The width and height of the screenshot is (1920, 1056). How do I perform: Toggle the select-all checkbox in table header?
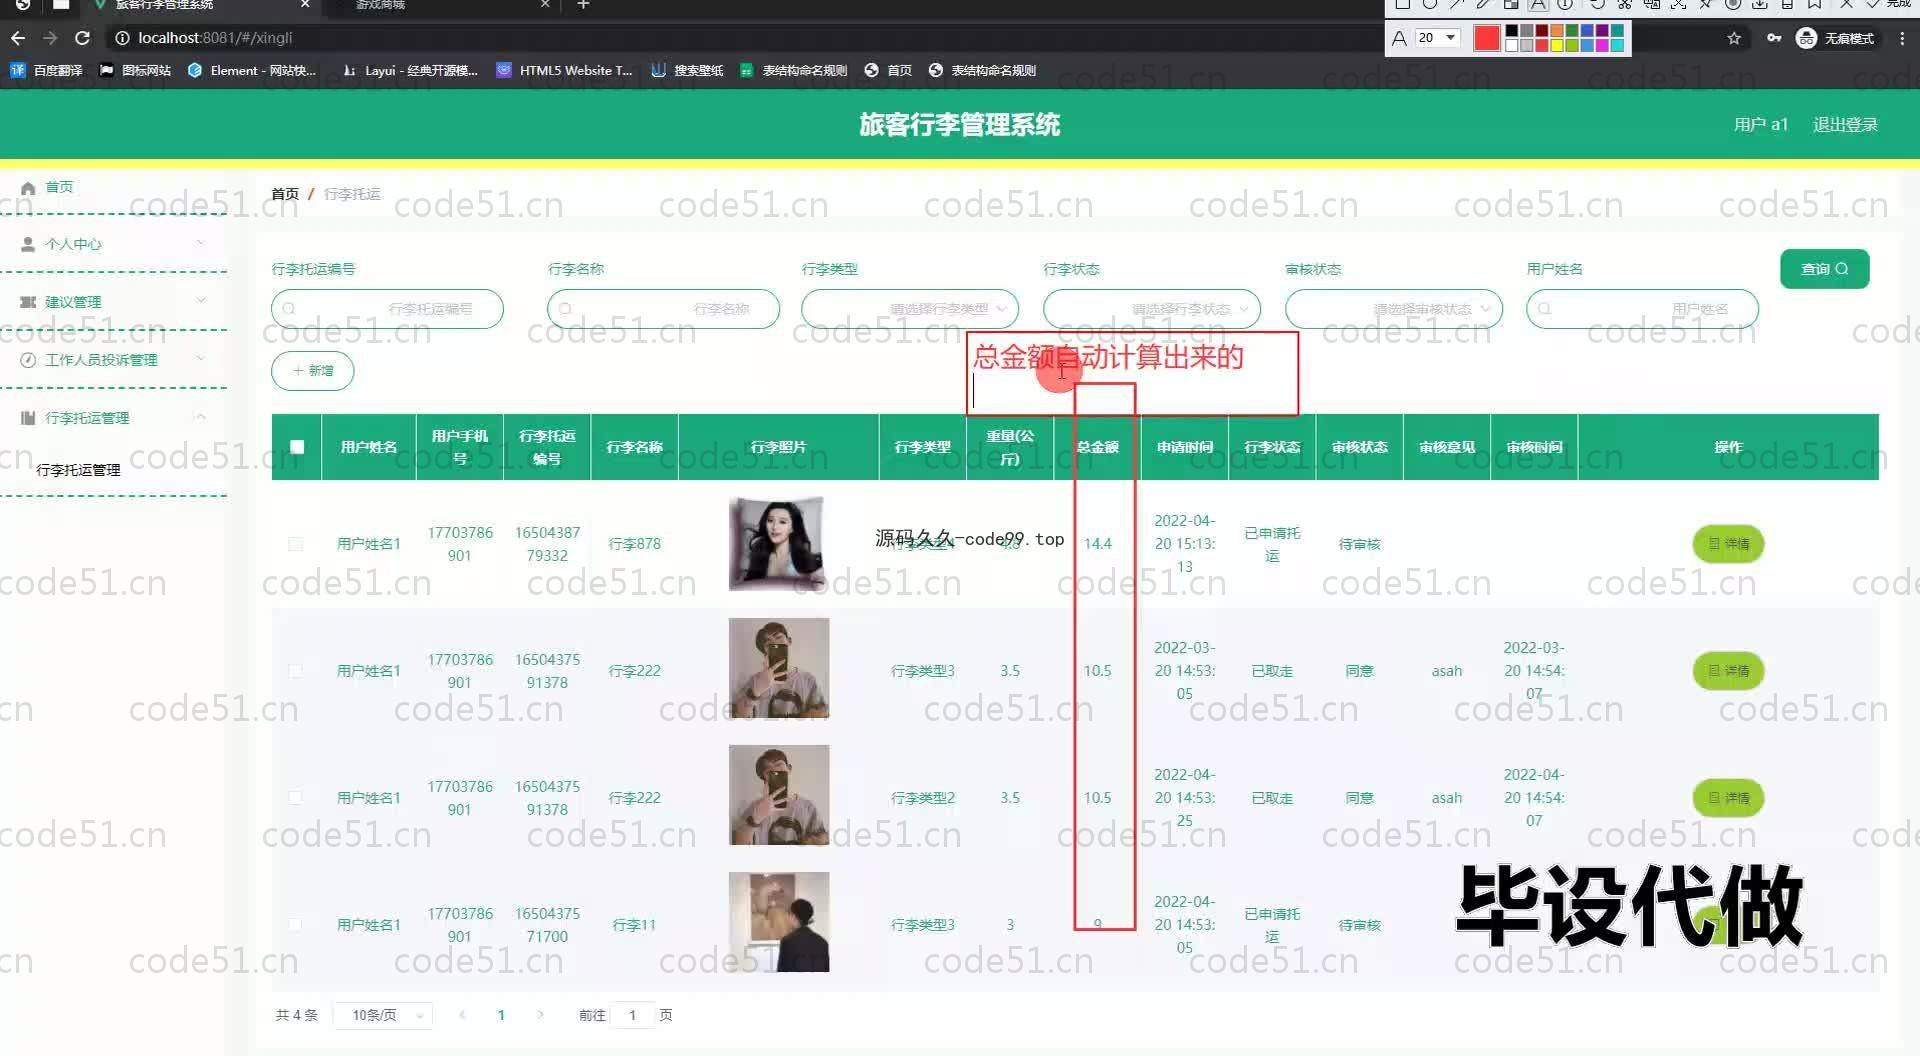point(297,447)
